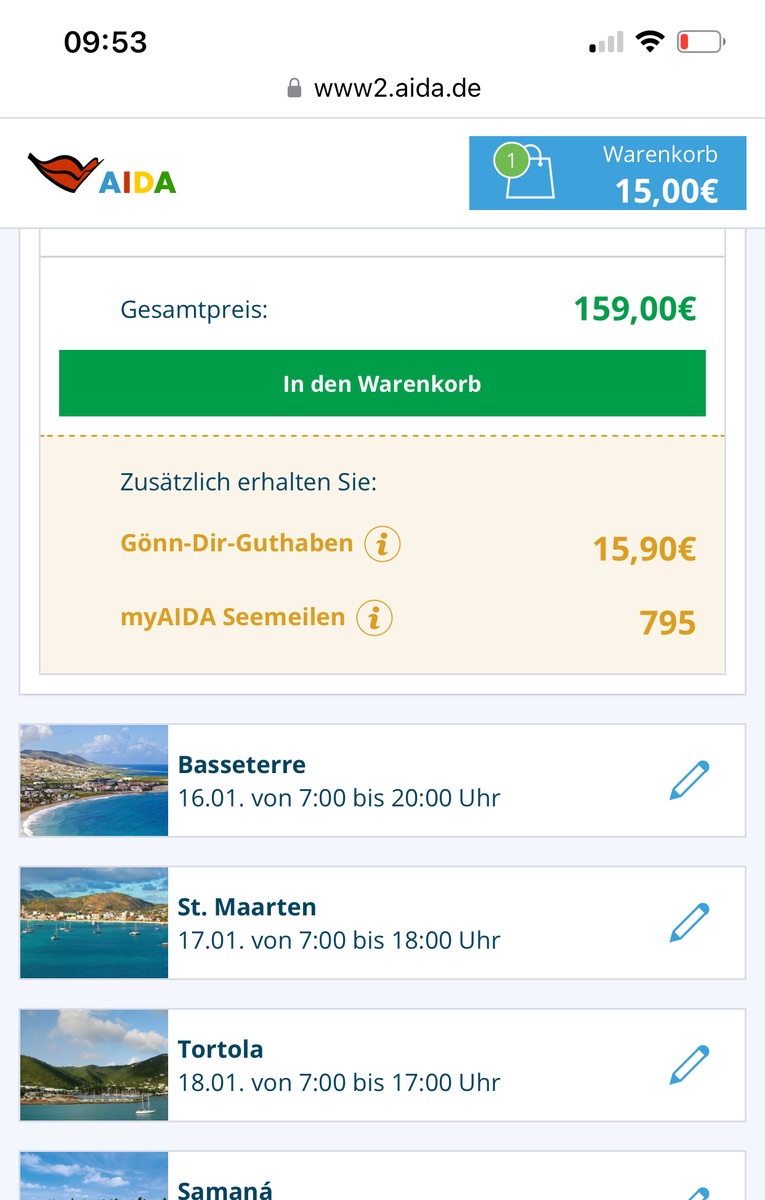Viewport: 765px width, 1200px height.
Task: Edit the Tortola port stop
Action: (x=689, y=1065)
